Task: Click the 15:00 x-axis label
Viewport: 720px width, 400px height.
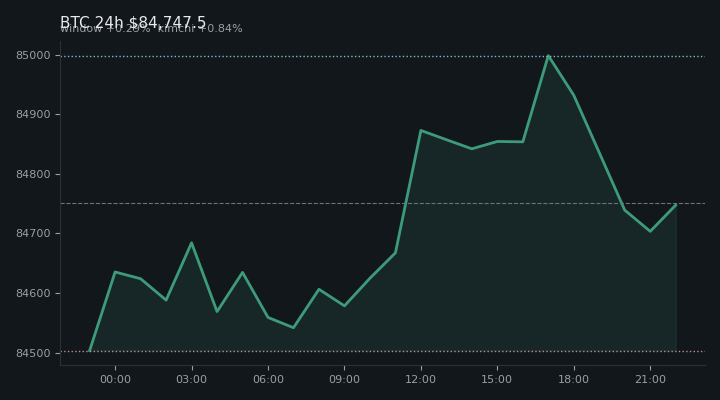Action: pyautogui.click(x=497, y=379)
